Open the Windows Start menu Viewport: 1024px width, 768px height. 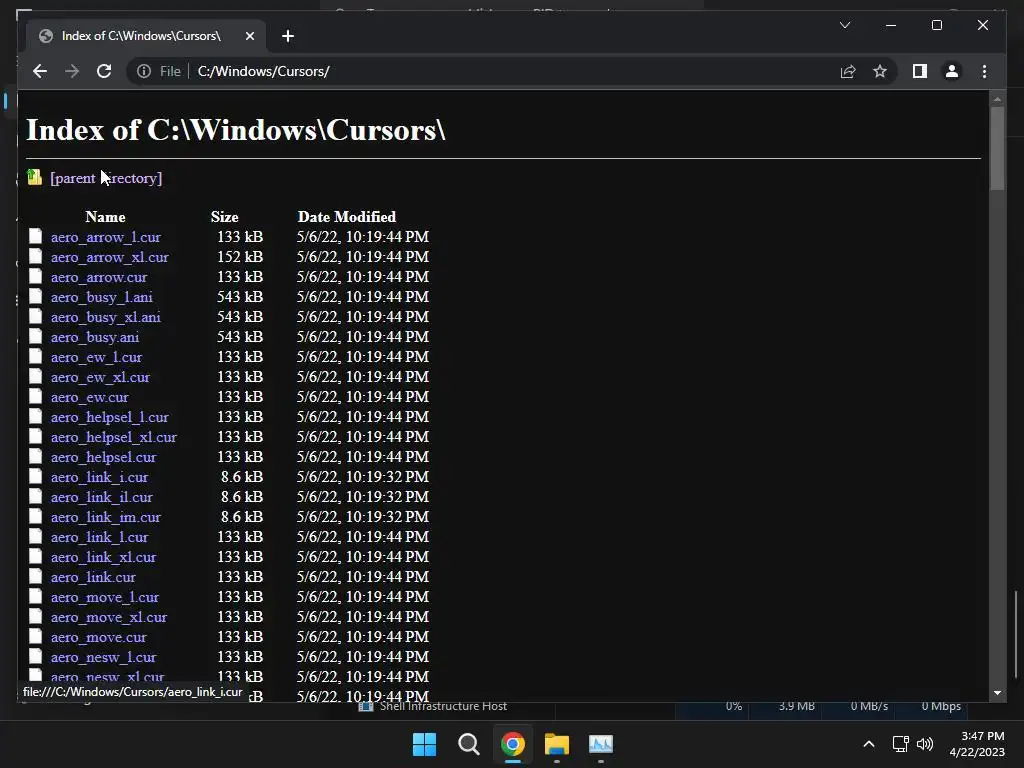(x=424, y=744)
